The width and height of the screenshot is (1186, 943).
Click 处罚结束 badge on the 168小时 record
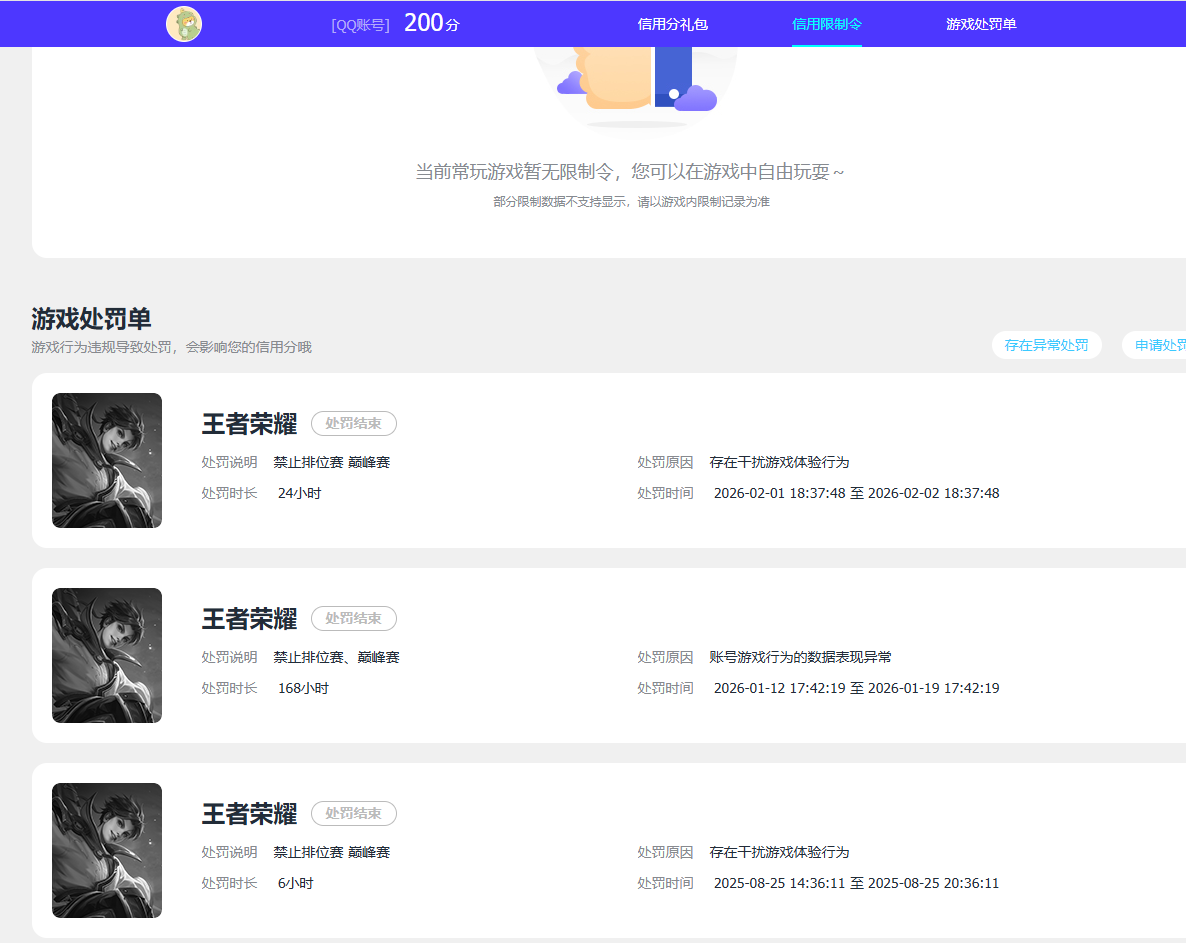pos(354,619)
